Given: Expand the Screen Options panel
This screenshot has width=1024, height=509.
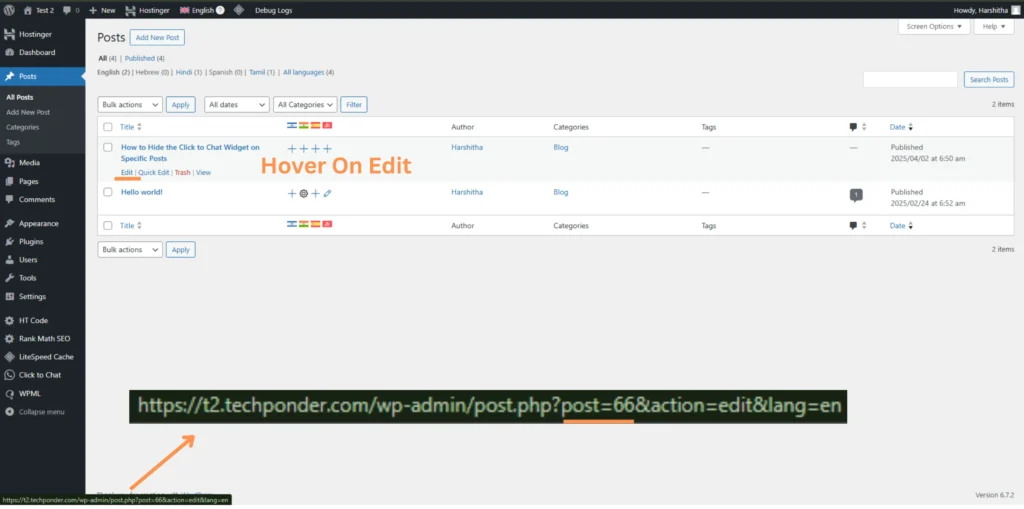Looking at the screenshot, I should (933, 26).
